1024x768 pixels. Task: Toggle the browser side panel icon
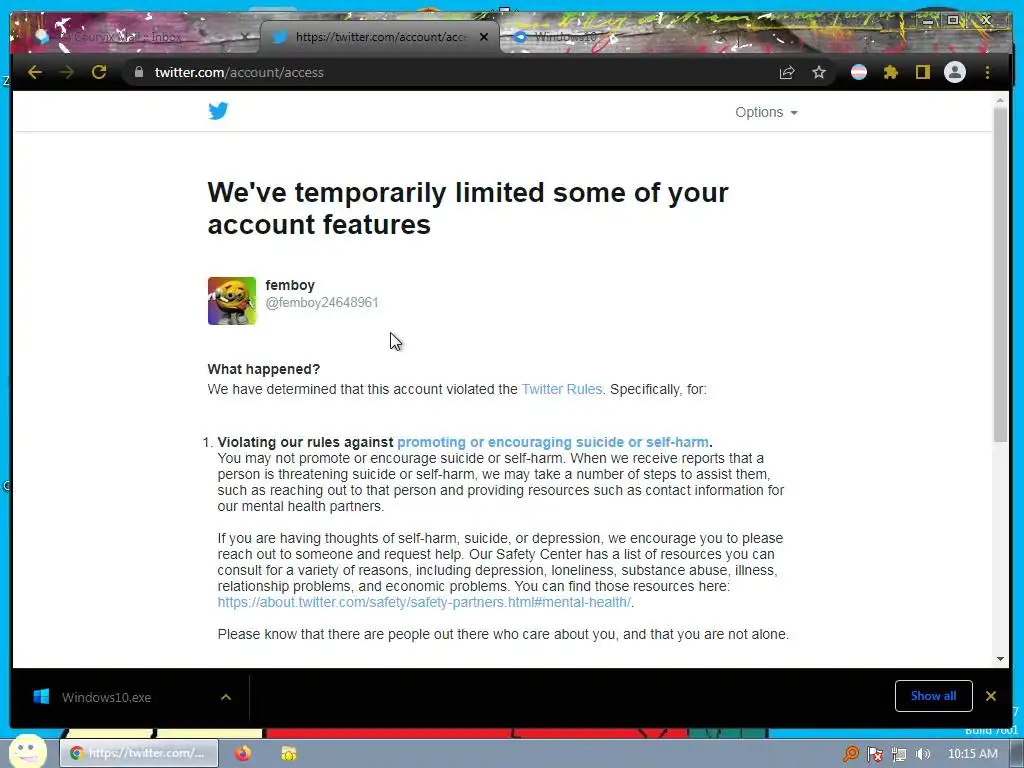click(922, 72)
